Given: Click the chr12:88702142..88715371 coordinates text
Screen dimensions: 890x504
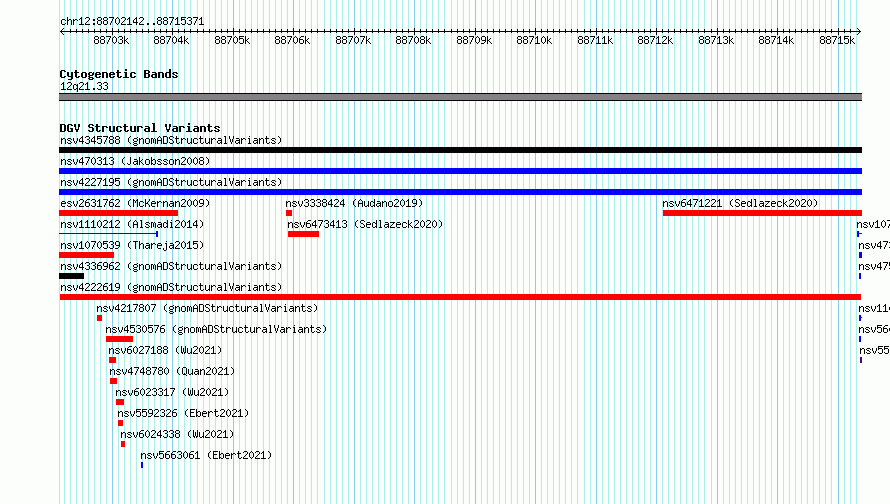Looking at the screenshot, I should tap(132, 21).
